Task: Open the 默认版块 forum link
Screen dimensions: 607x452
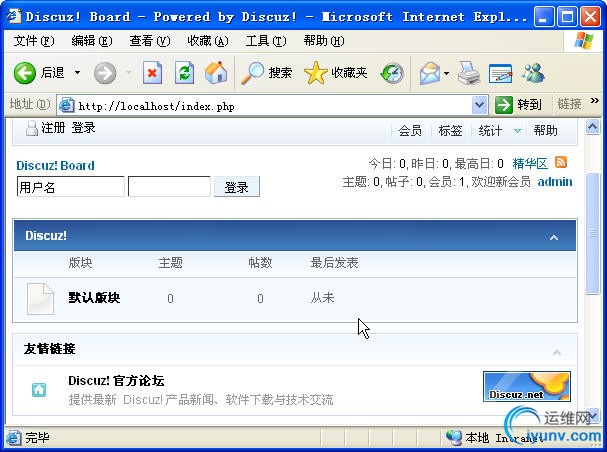Action: click(94, 298)
